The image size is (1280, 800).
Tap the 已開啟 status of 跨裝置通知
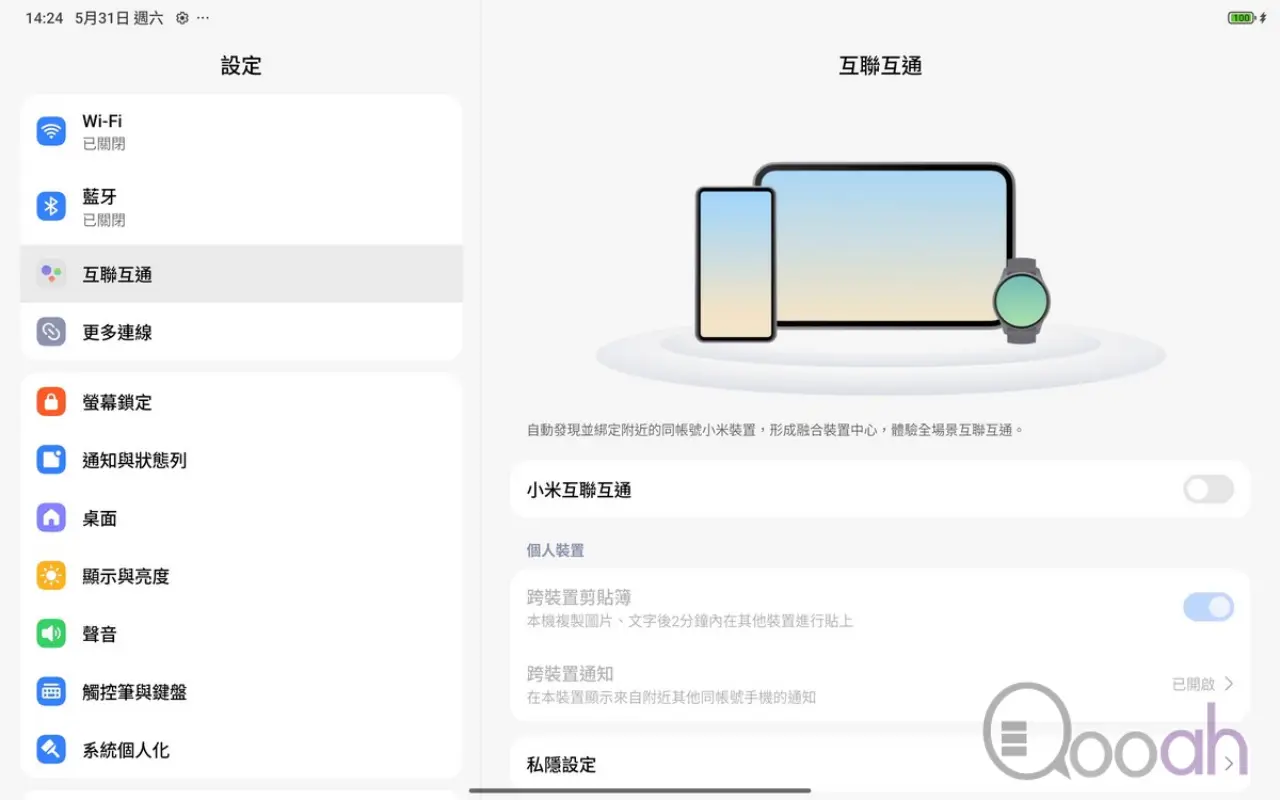click(x=1193, y=684)
